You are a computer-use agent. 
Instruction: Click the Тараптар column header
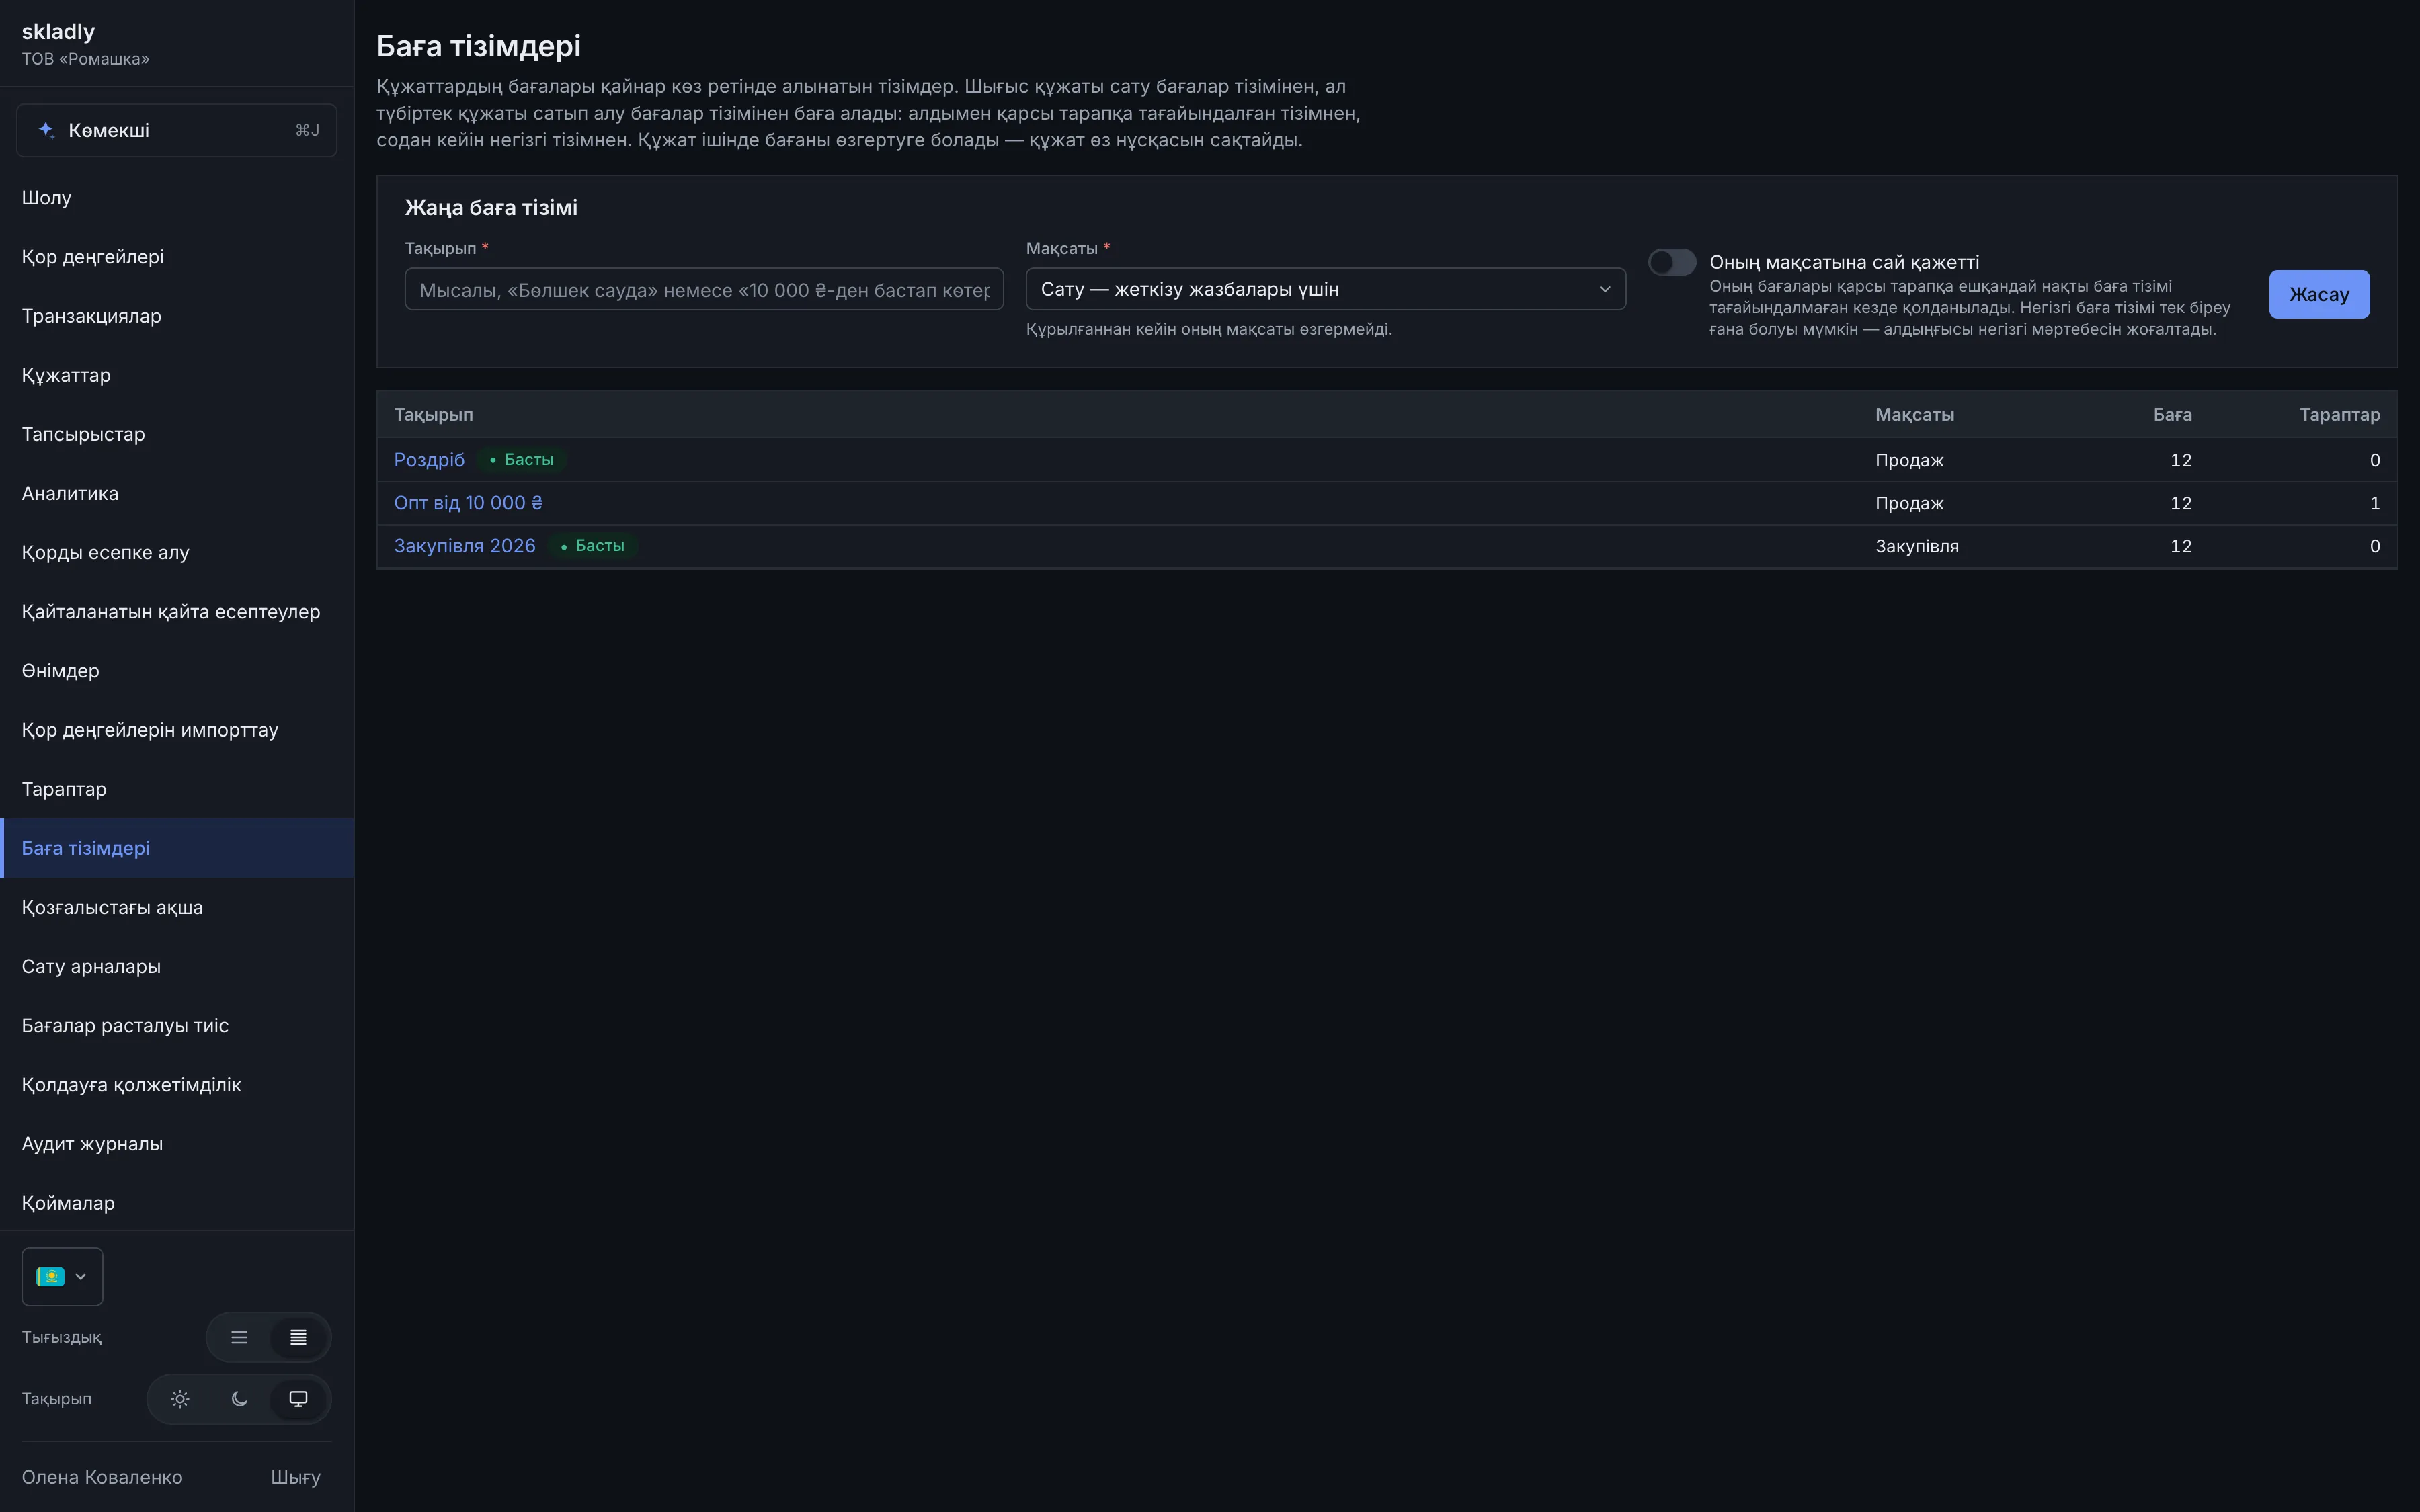(x=2339, y=414)
